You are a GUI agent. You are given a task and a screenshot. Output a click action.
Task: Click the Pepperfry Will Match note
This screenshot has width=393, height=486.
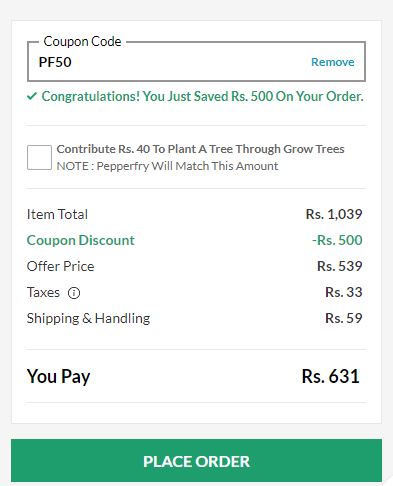167,166
